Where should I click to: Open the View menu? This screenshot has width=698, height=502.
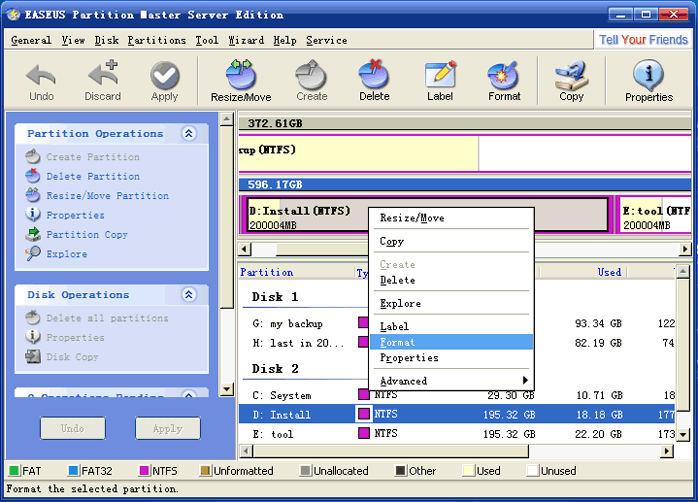(73, 40)
